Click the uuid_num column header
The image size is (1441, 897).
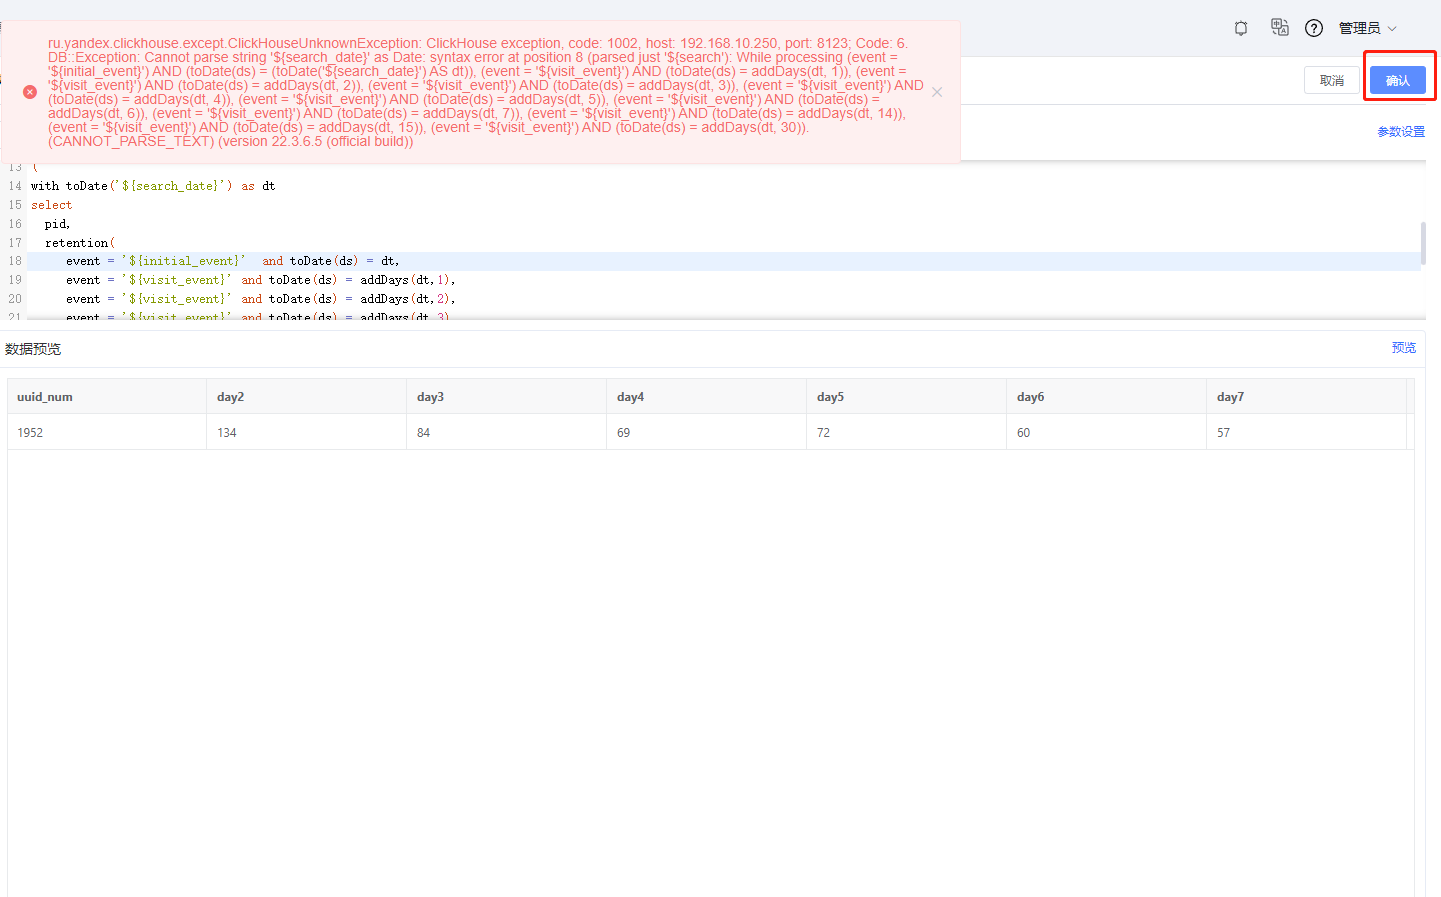[45, 396]
